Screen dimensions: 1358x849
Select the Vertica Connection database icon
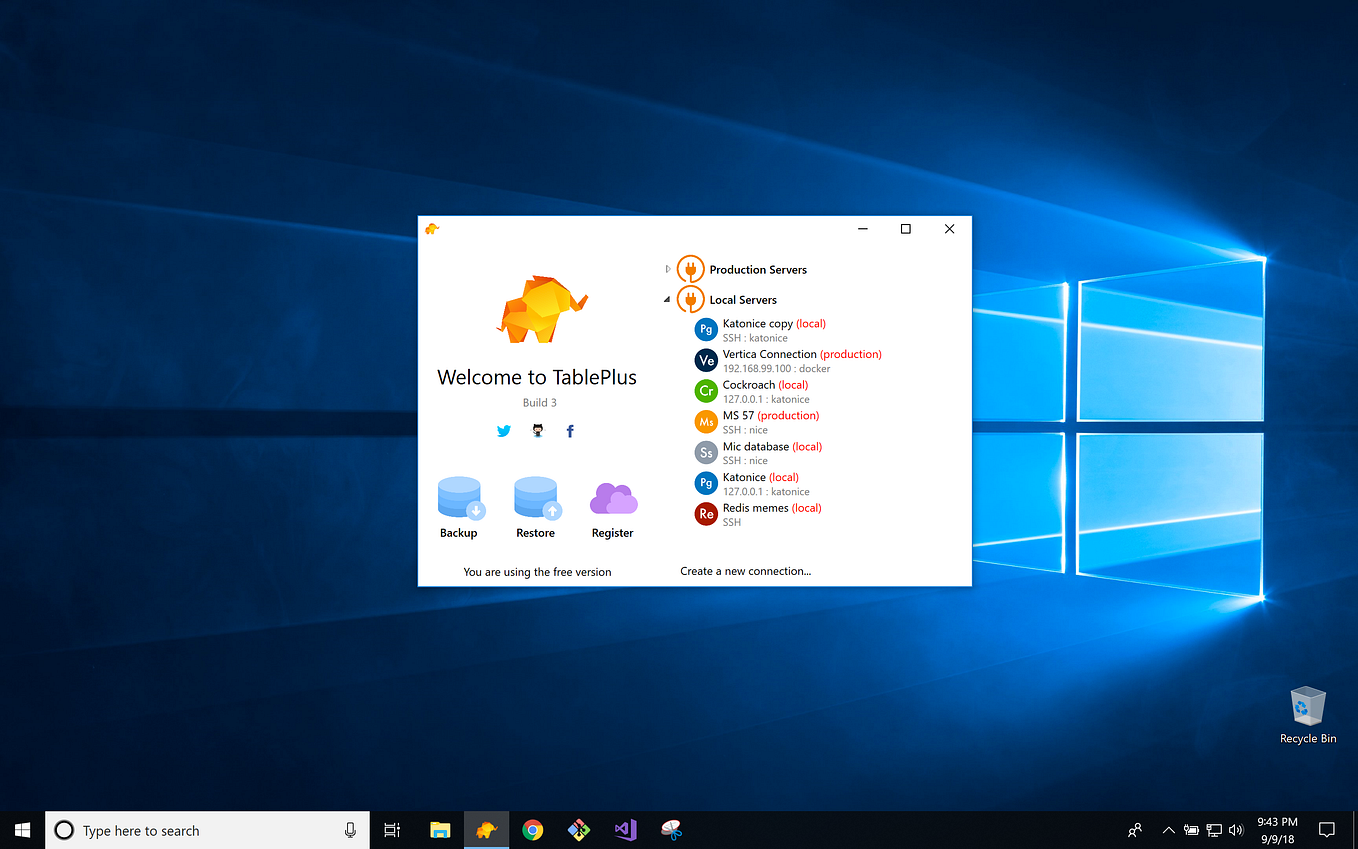(x=706, y=360)
